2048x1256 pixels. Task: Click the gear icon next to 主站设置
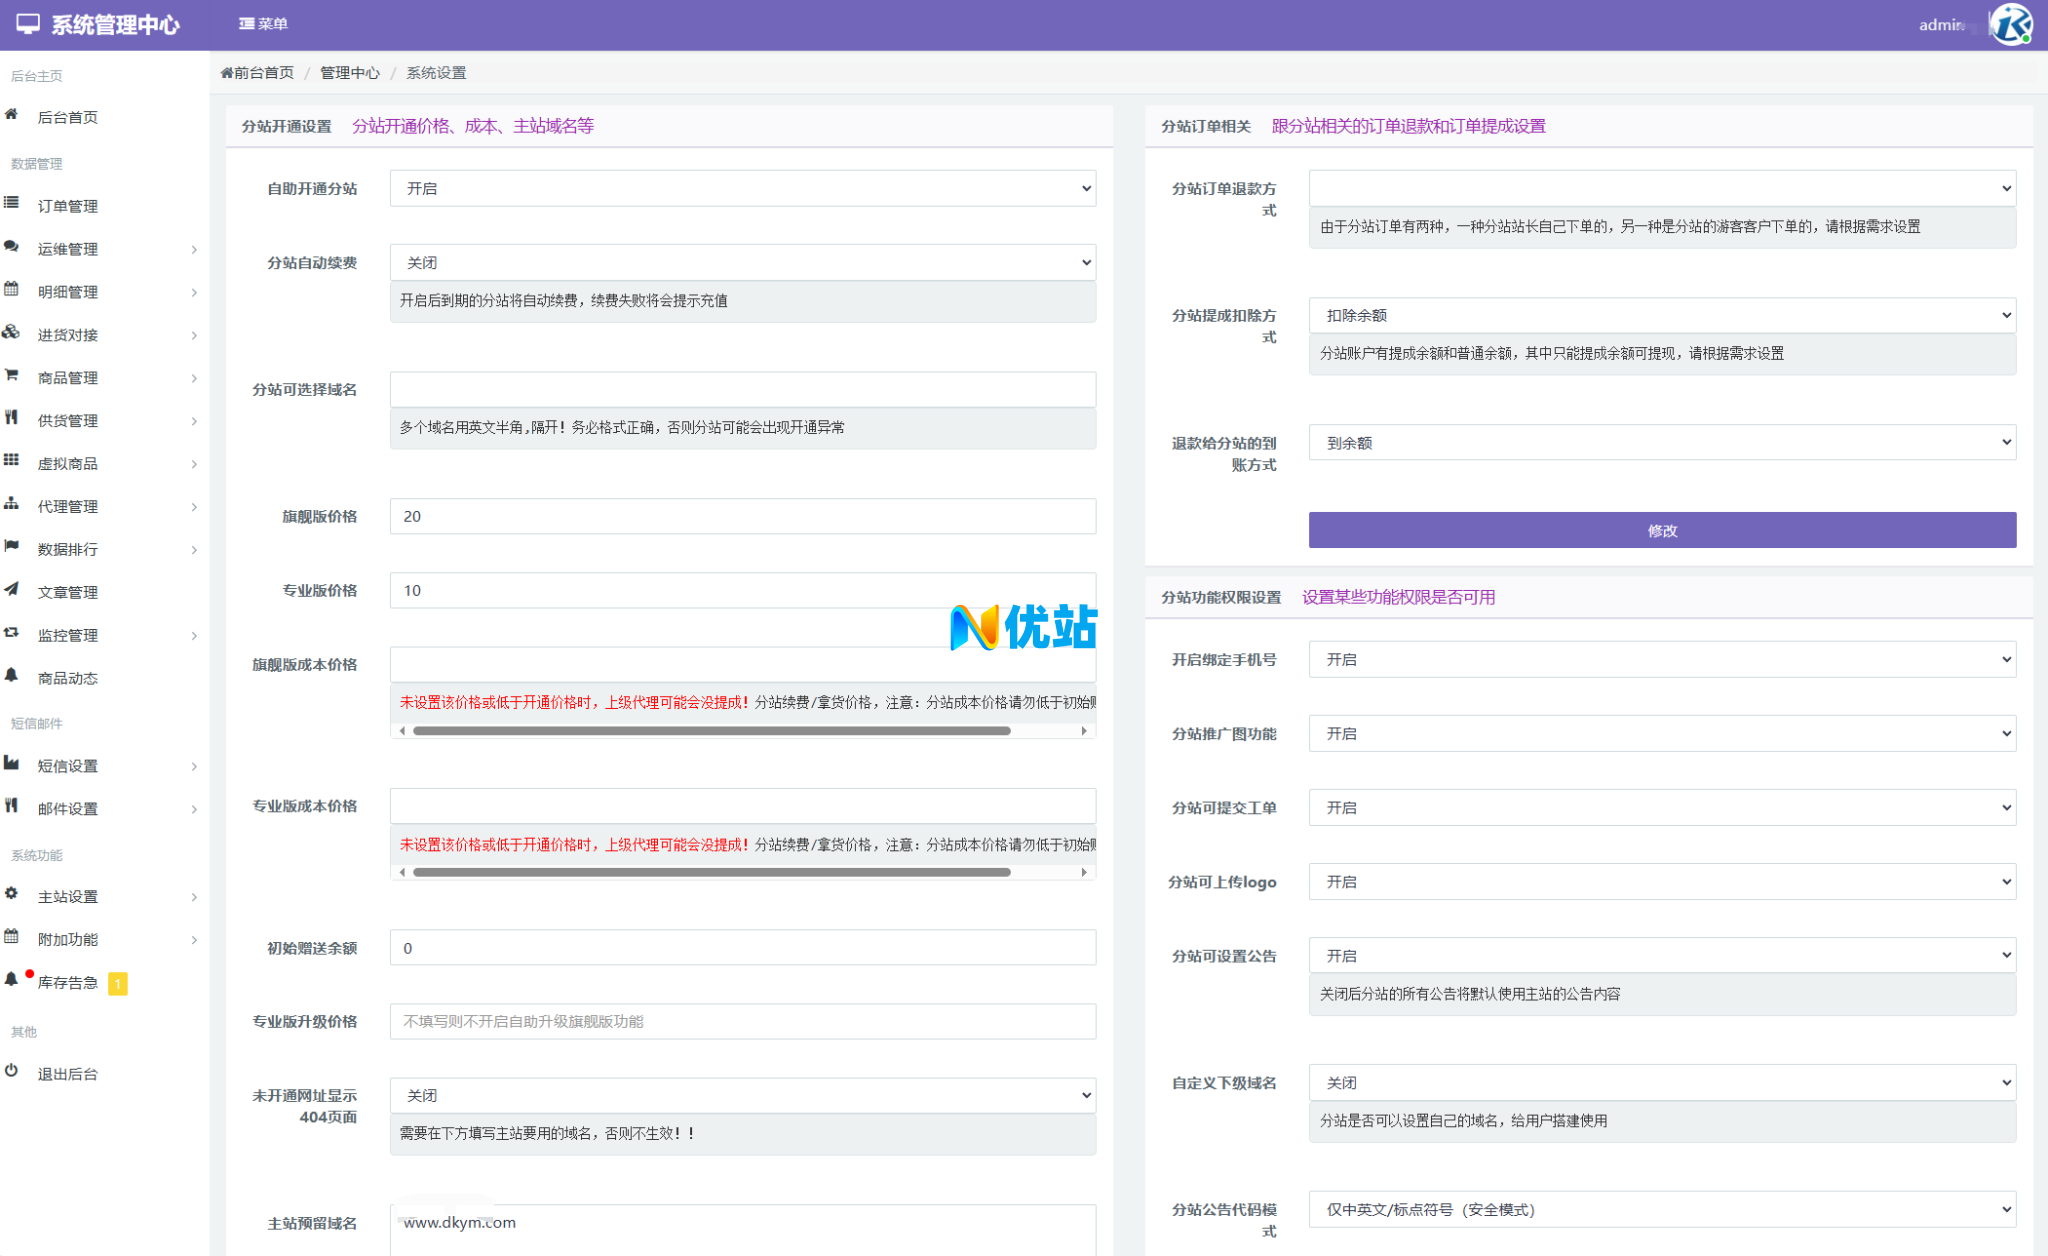(x=11, y=894)
